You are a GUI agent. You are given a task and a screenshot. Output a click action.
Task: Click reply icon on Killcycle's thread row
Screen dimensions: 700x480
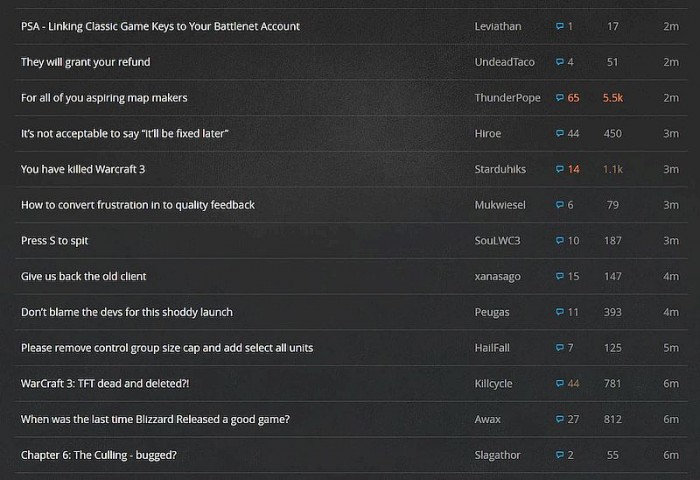pos(560,383)
